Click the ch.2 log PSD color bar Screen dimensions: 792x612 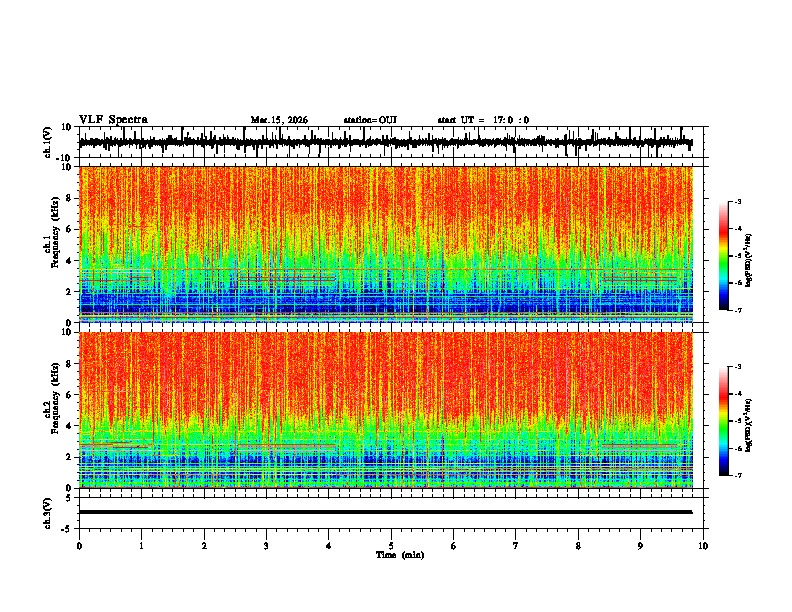(x=723, y=421)
